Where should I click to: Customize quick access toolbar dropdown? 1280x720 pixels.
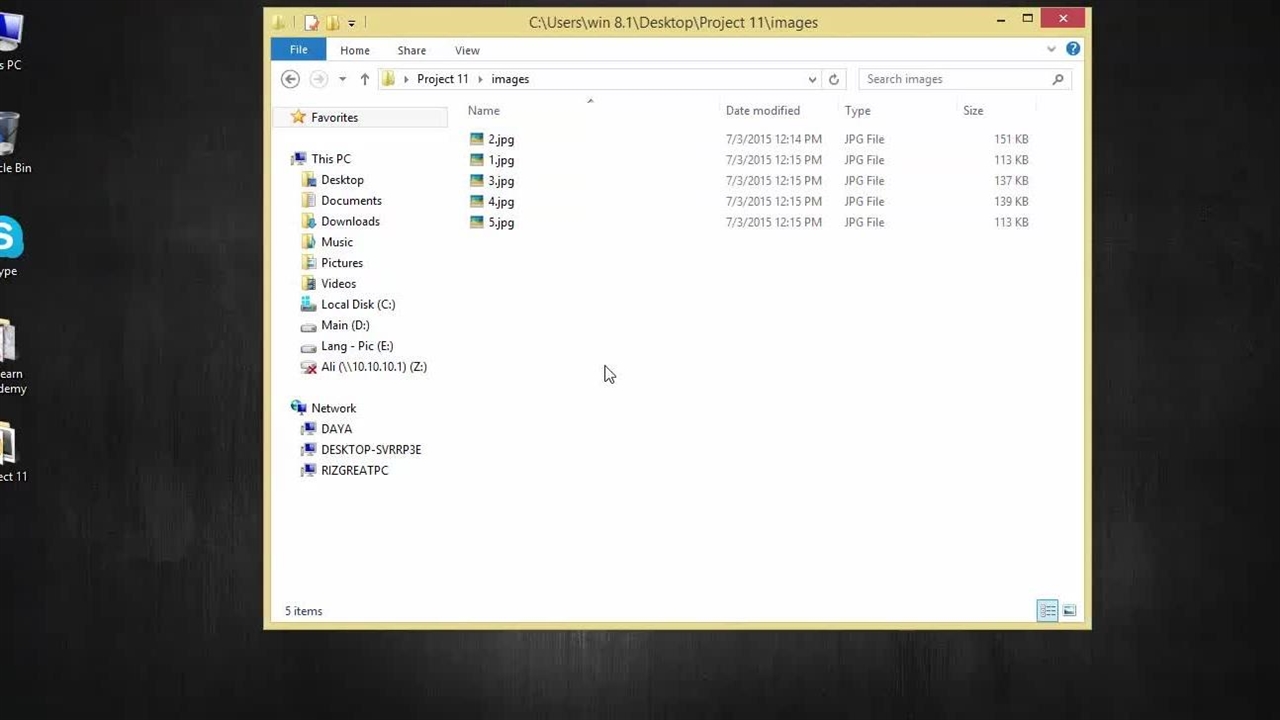coord(351,23)
